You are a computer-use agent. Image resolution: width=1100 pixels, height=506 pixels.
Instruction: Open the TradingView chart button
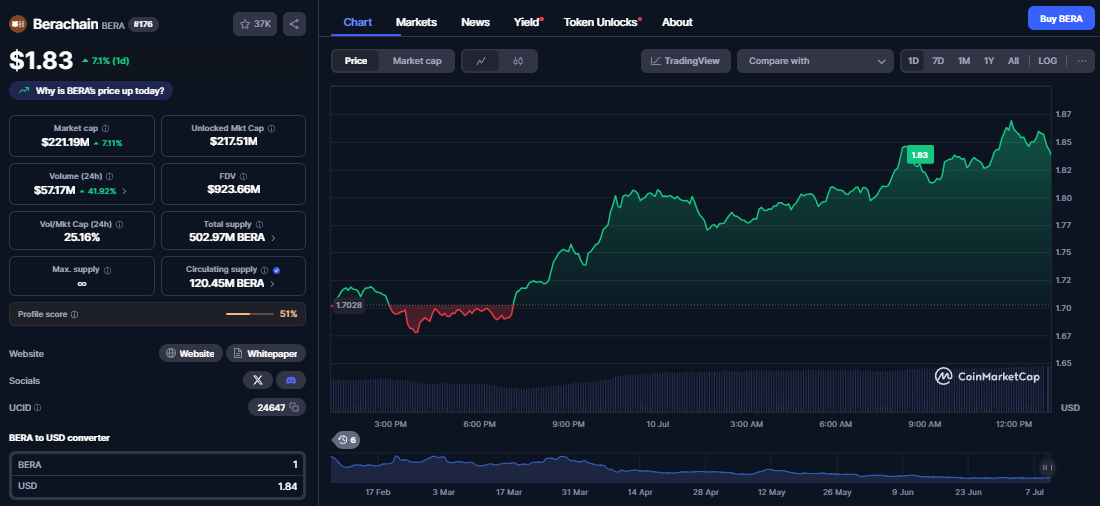(685, 61)
